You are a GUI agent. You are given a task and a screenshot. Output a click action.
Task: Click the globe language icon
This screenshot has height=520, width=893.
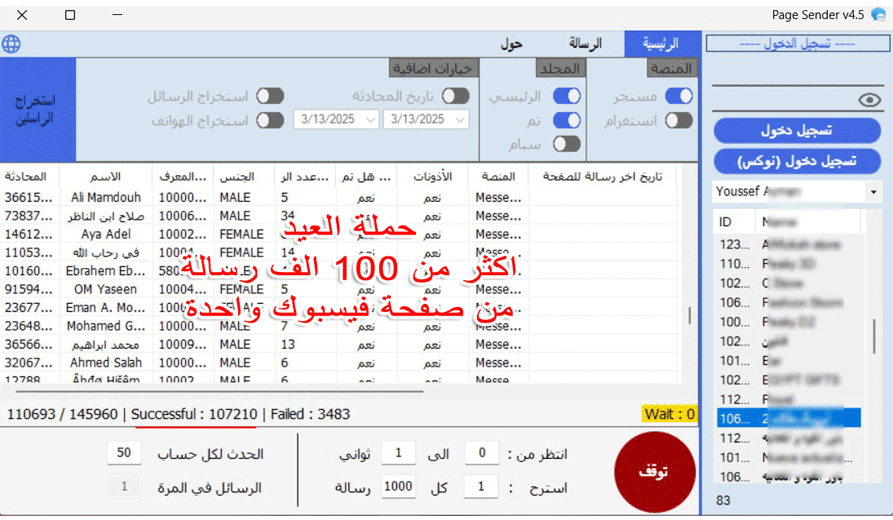(x=11, y=44)
